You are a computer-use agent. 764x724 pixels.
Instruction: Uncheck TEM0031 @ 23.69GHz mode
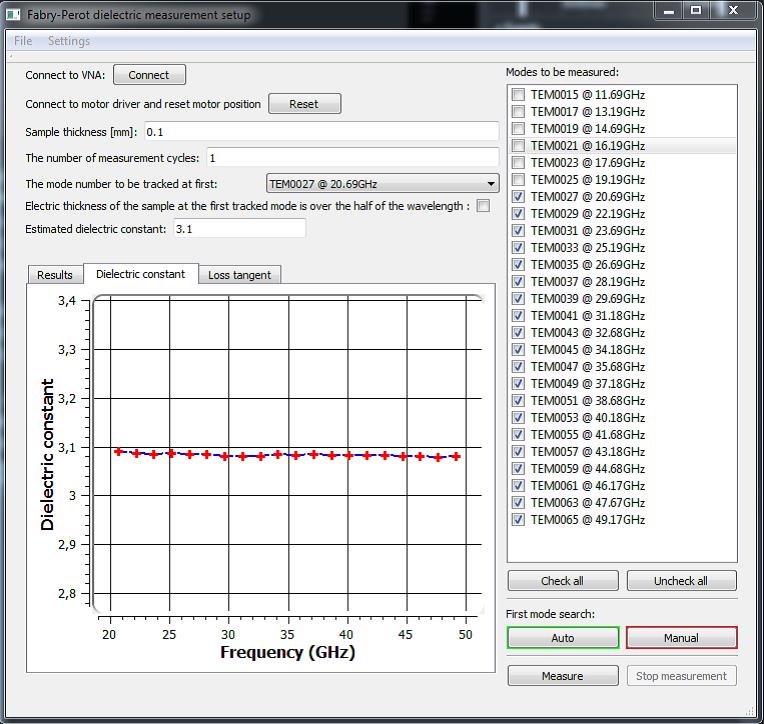[518, 231]
